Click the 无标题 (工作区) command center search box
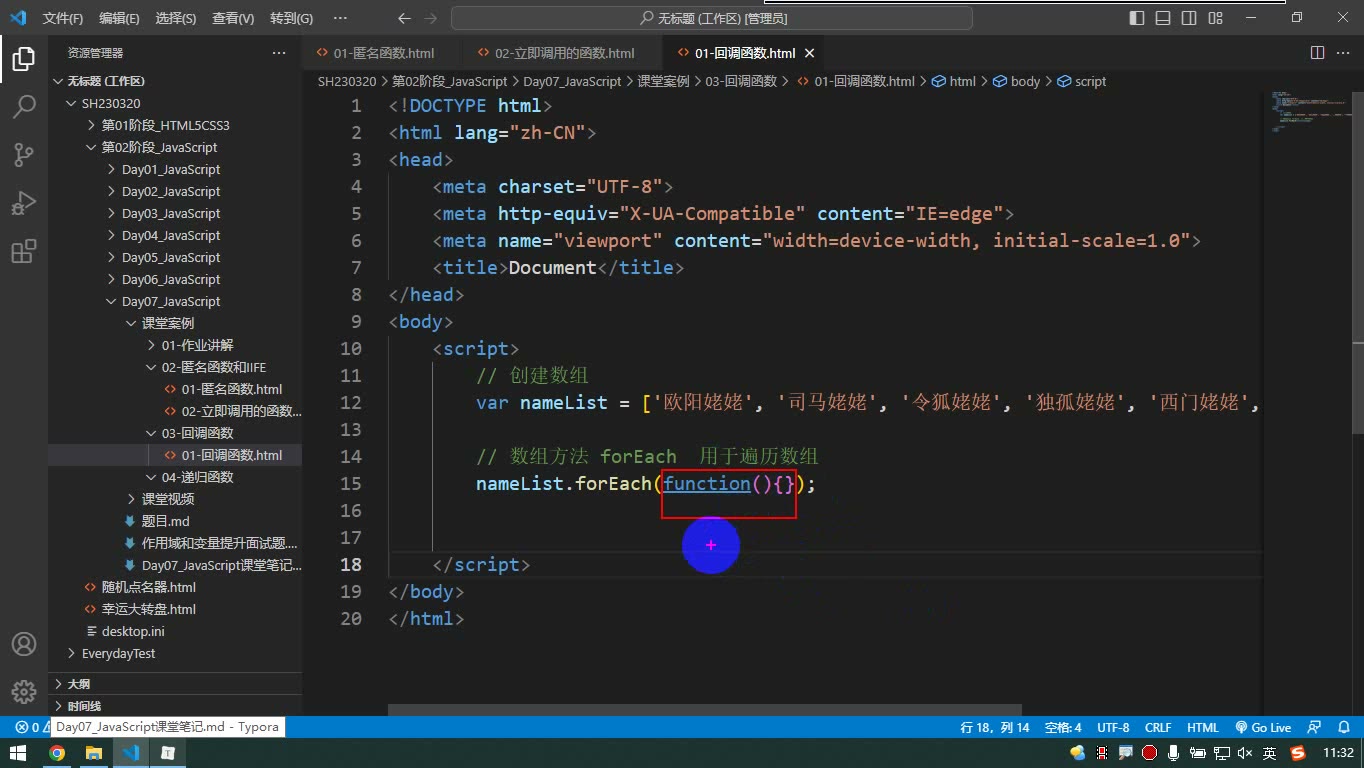 (x=712, y=18)
